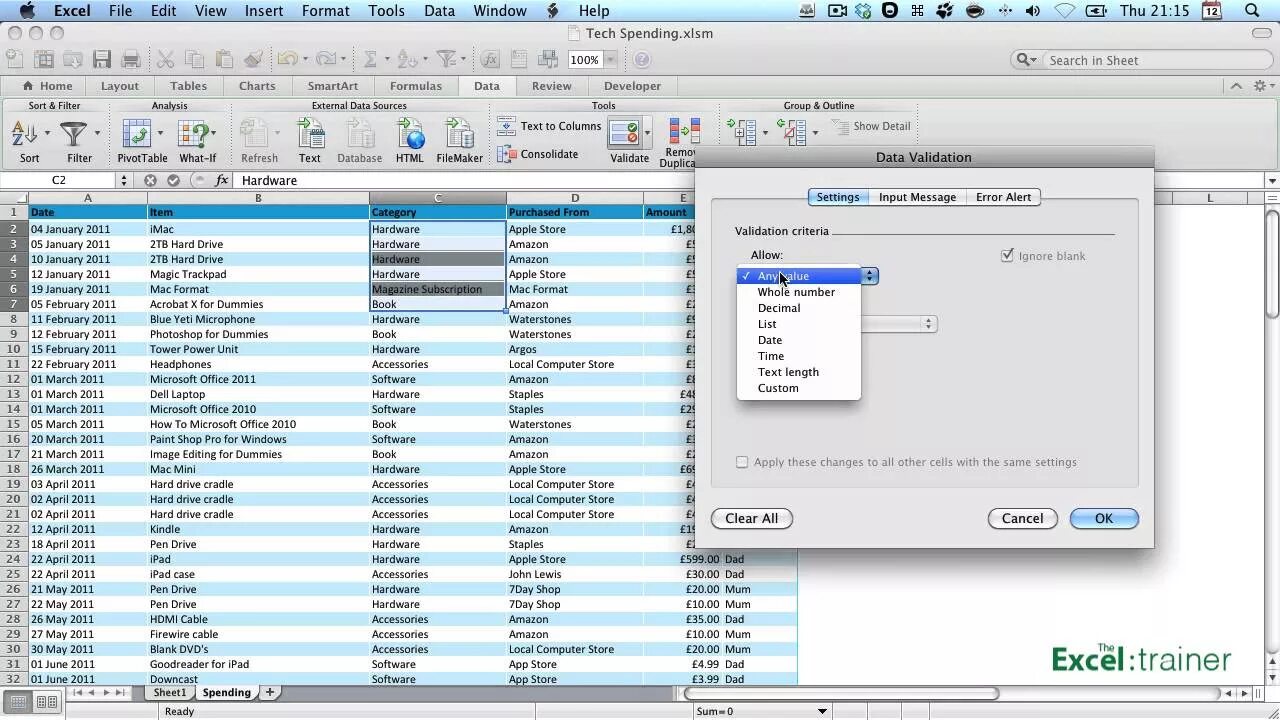Viewport: 1280px width, 720px height.
Task: Open the Apple menu
Action: click(x=26, y=11)
